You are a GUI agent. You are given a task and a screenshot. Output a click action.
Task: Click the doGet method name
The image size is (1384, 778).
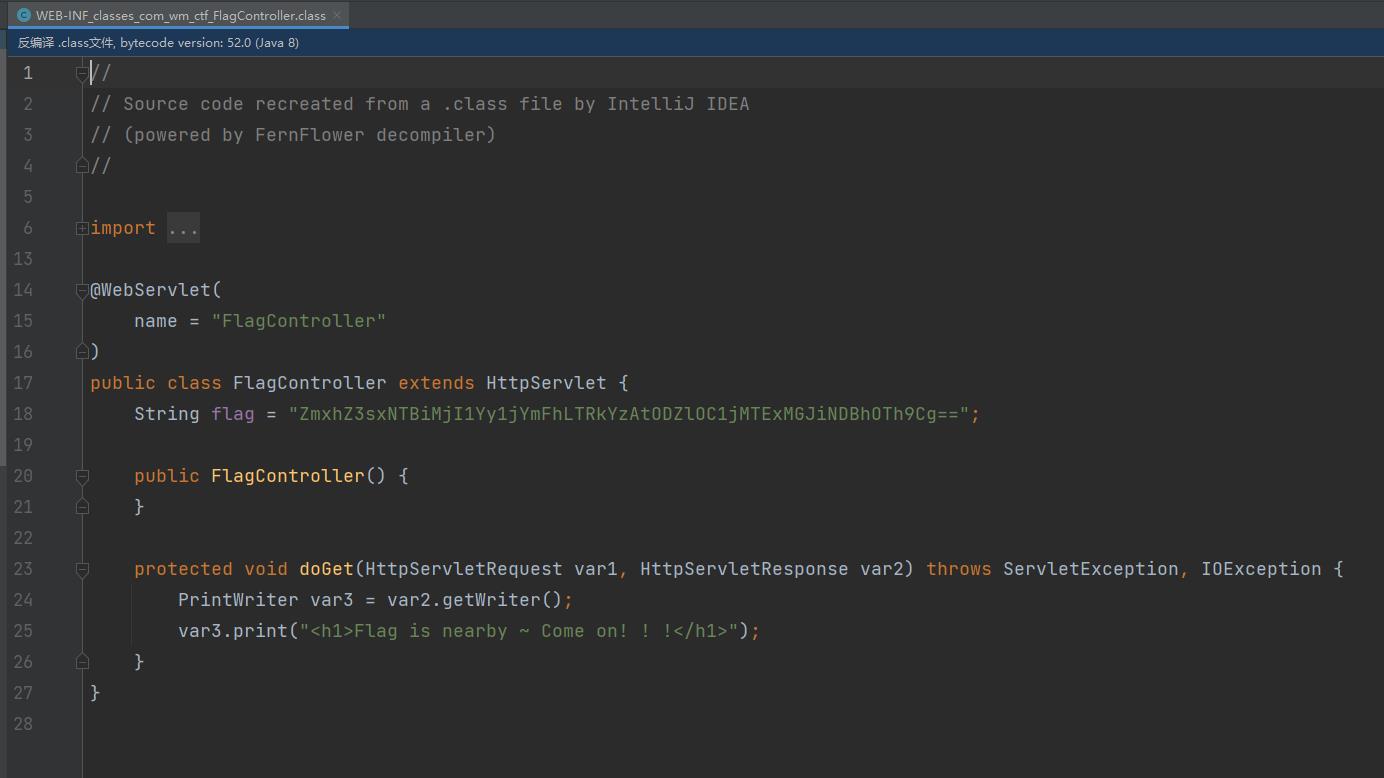click(326, 569)
